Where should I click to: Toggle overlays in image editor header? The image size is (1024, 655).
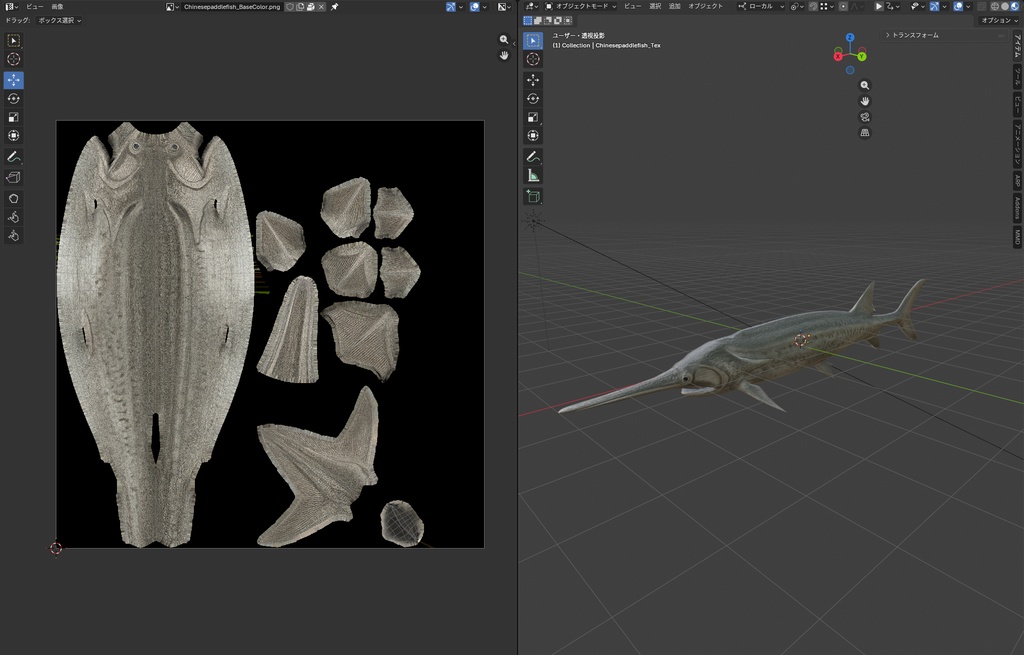(474, 7)
